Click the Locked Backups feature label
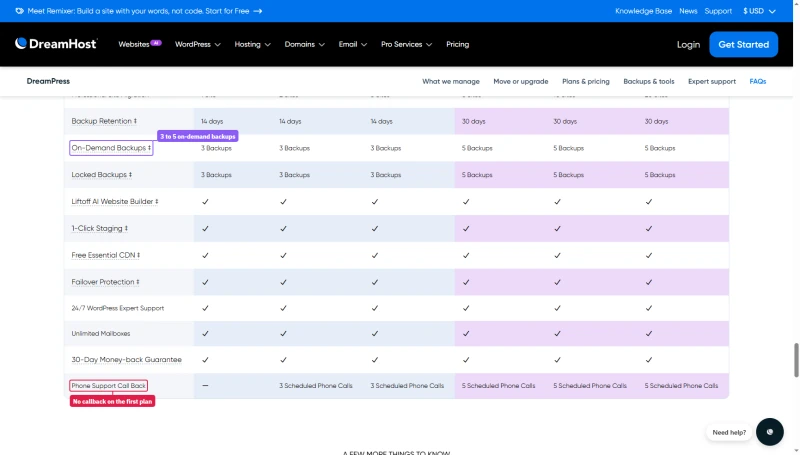The width and height of the screenshot is (800, 455). pos(102,174)
